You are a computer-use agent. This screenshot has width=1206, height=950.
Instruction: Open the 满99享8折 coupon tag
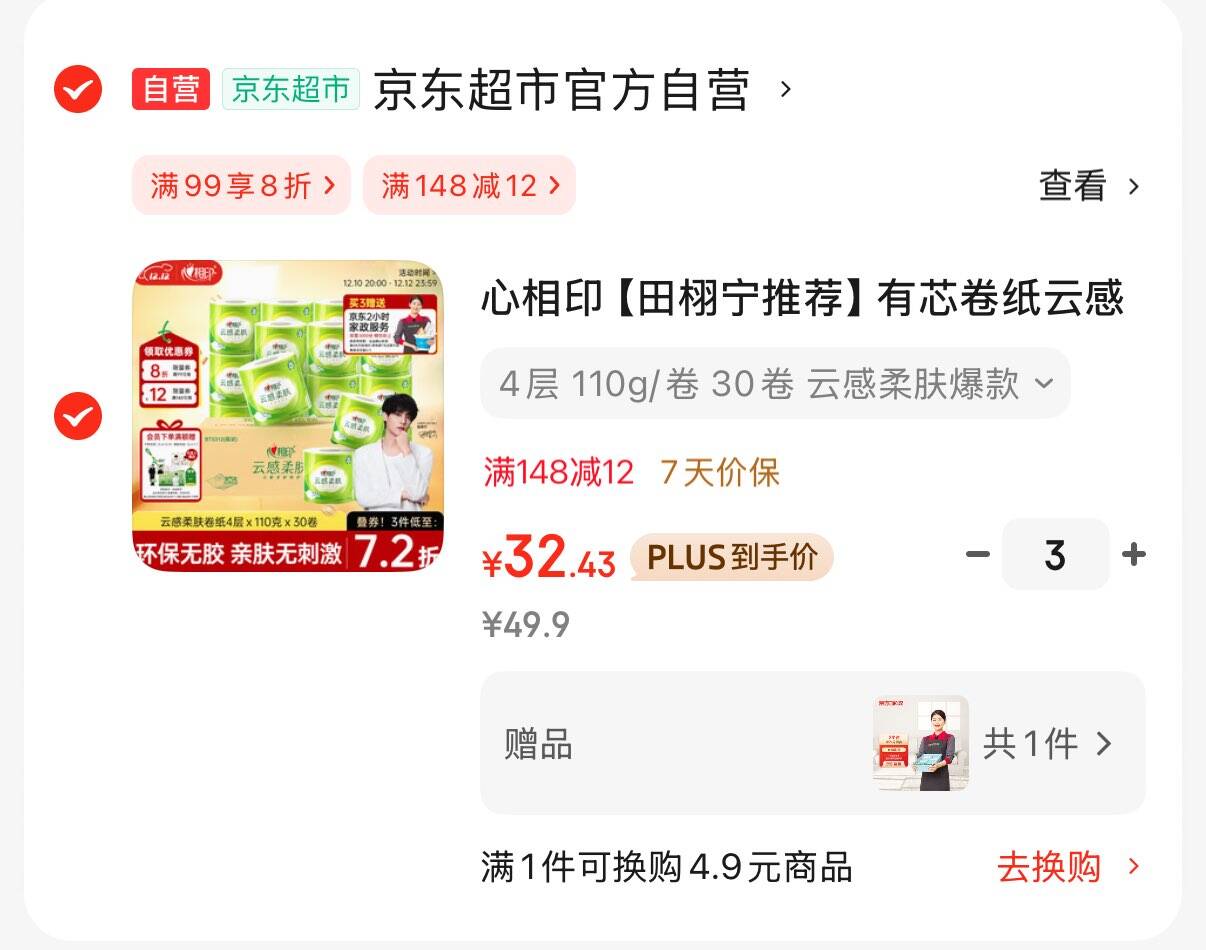(x=241, y=185)
